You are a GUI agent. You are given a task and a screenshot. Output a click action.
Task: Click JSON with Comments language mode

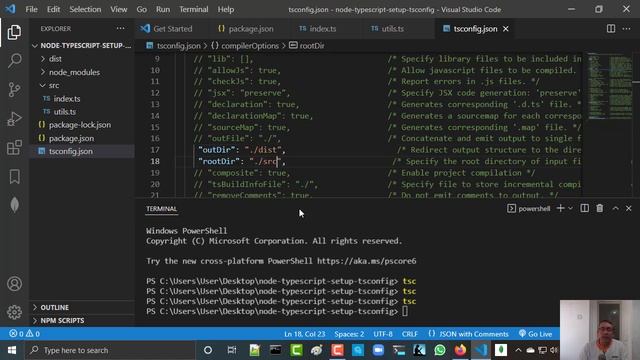tap(469, 334)
